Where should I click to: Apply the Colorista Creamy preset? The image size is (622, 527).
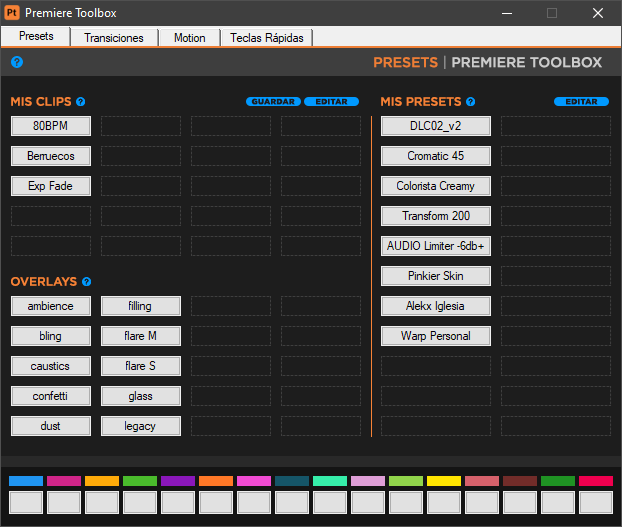pos(436,186)
